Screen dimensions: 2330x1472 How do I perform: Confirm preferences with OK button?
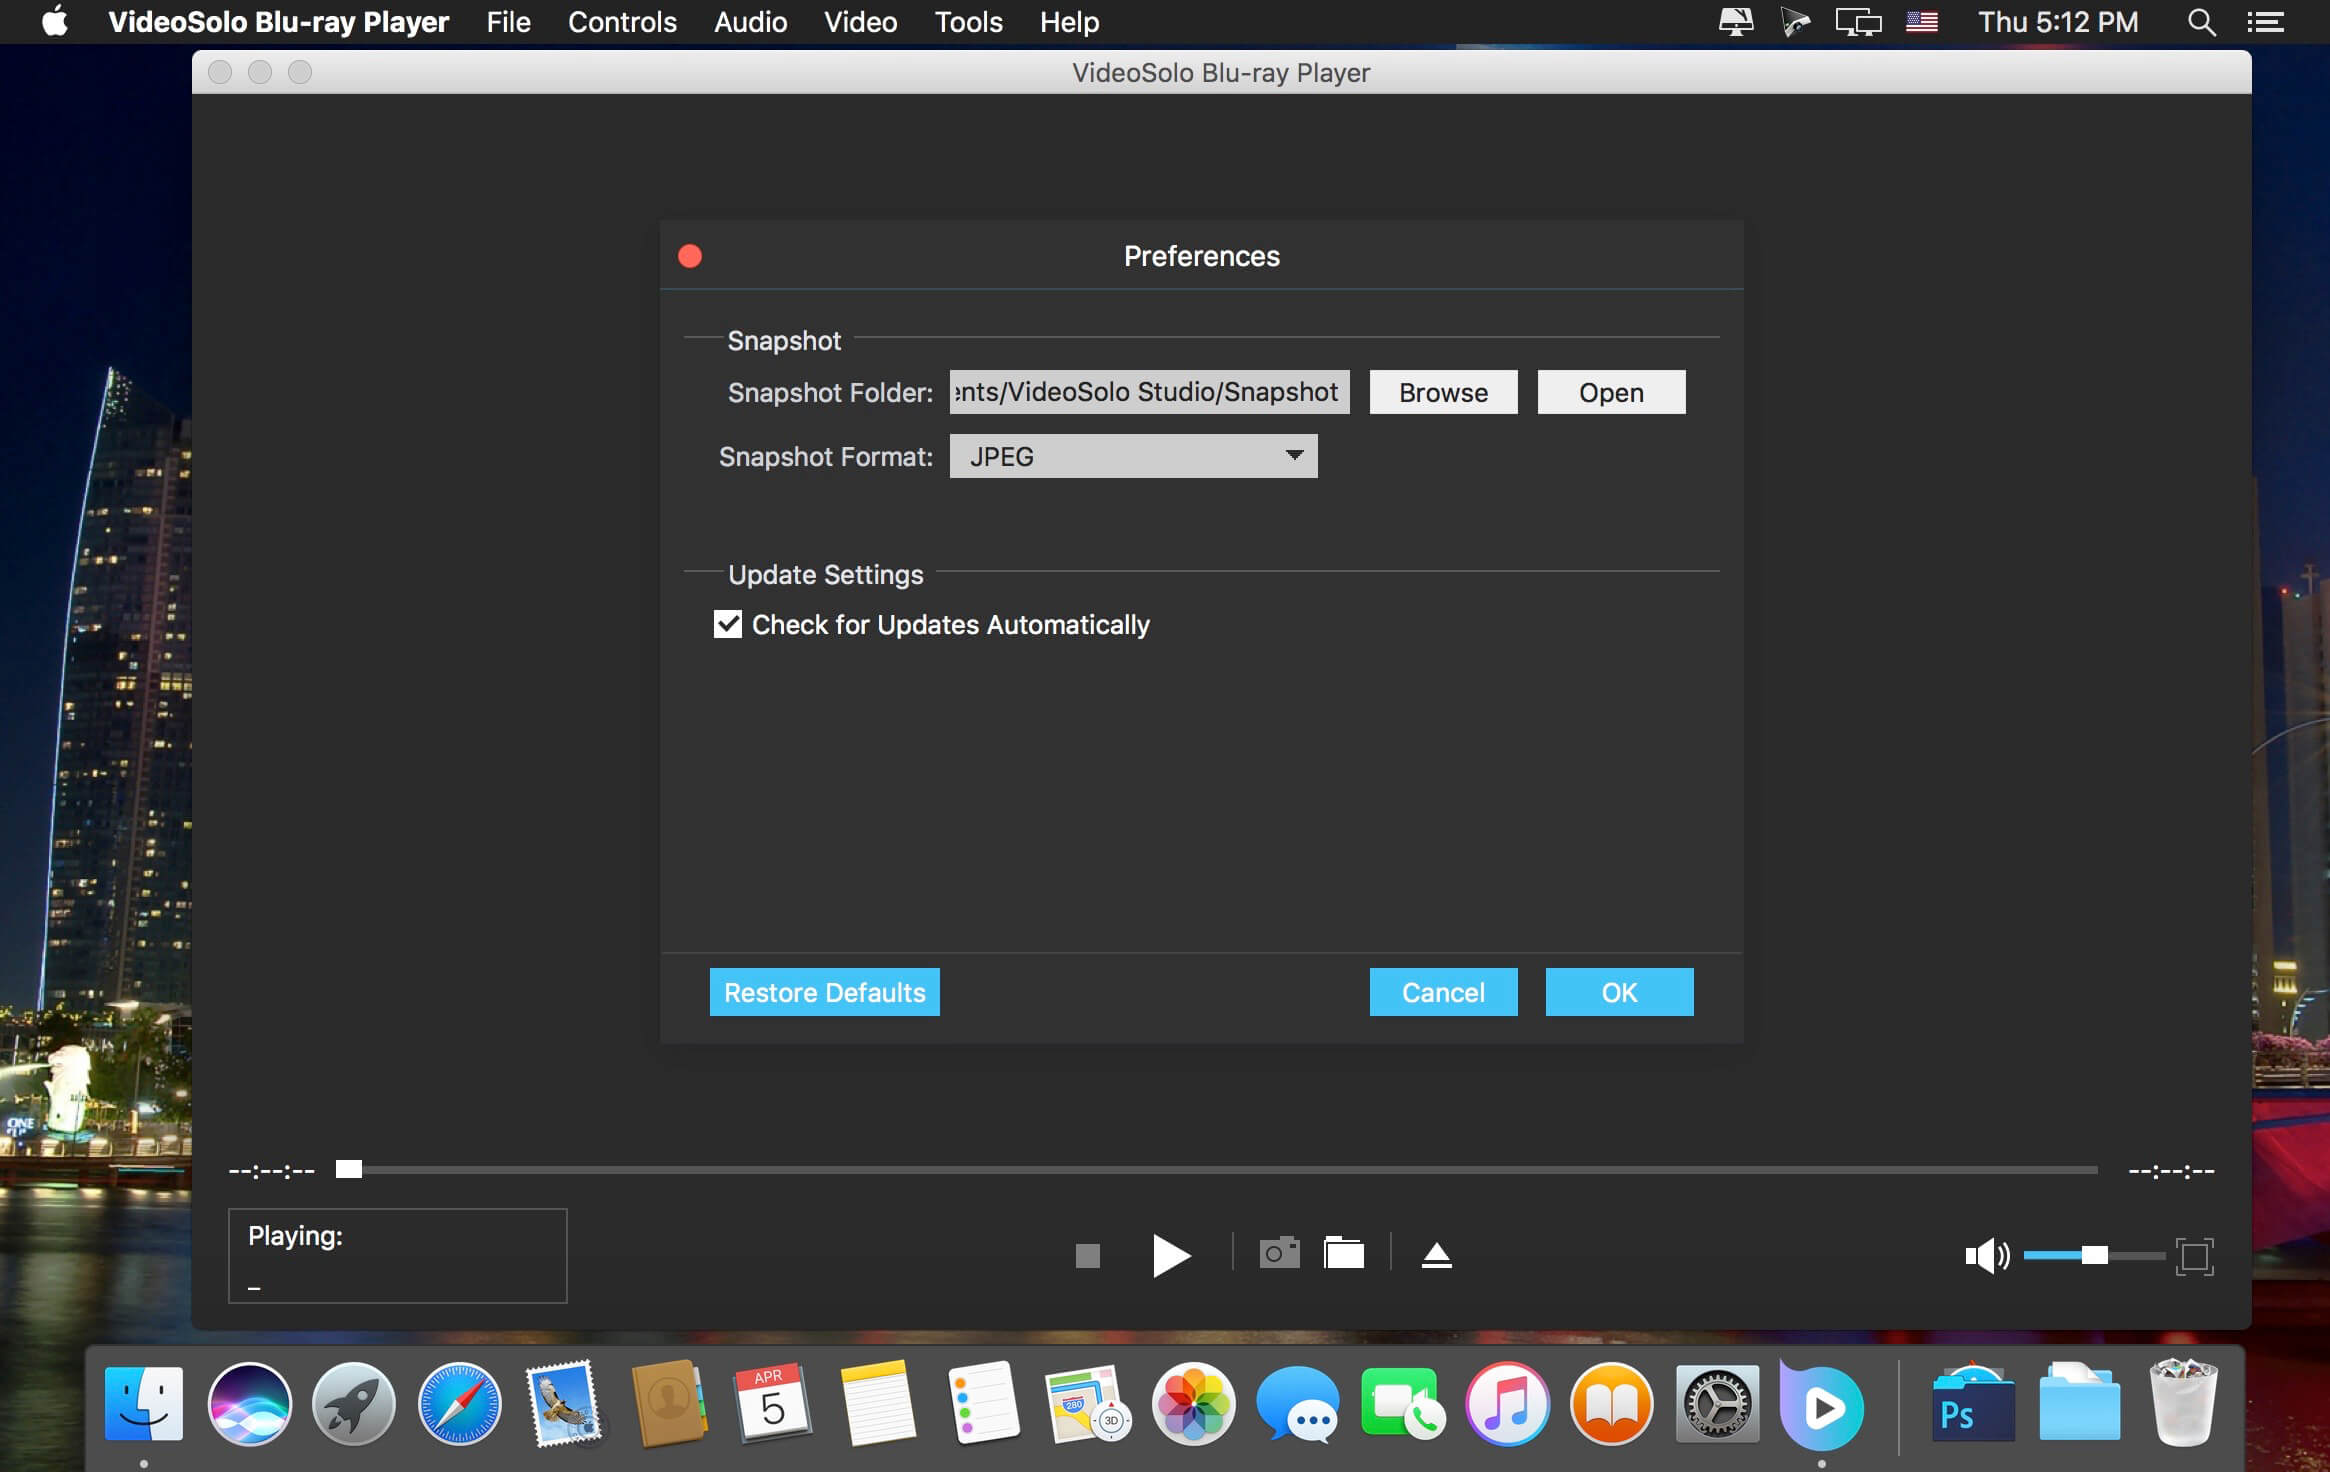tap(1618, 992)
